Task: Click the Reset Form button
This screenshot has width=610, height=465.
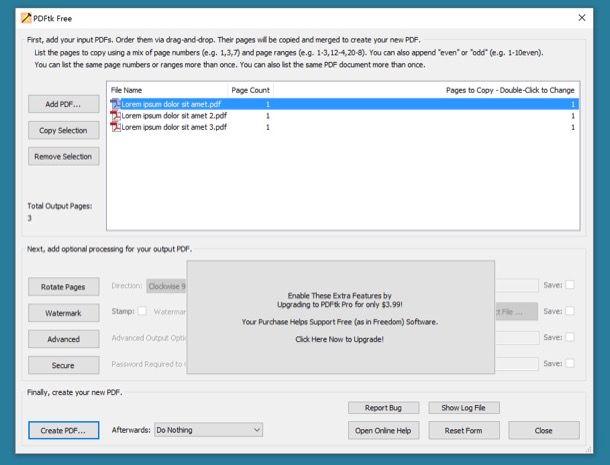Action: coord(464,430)
